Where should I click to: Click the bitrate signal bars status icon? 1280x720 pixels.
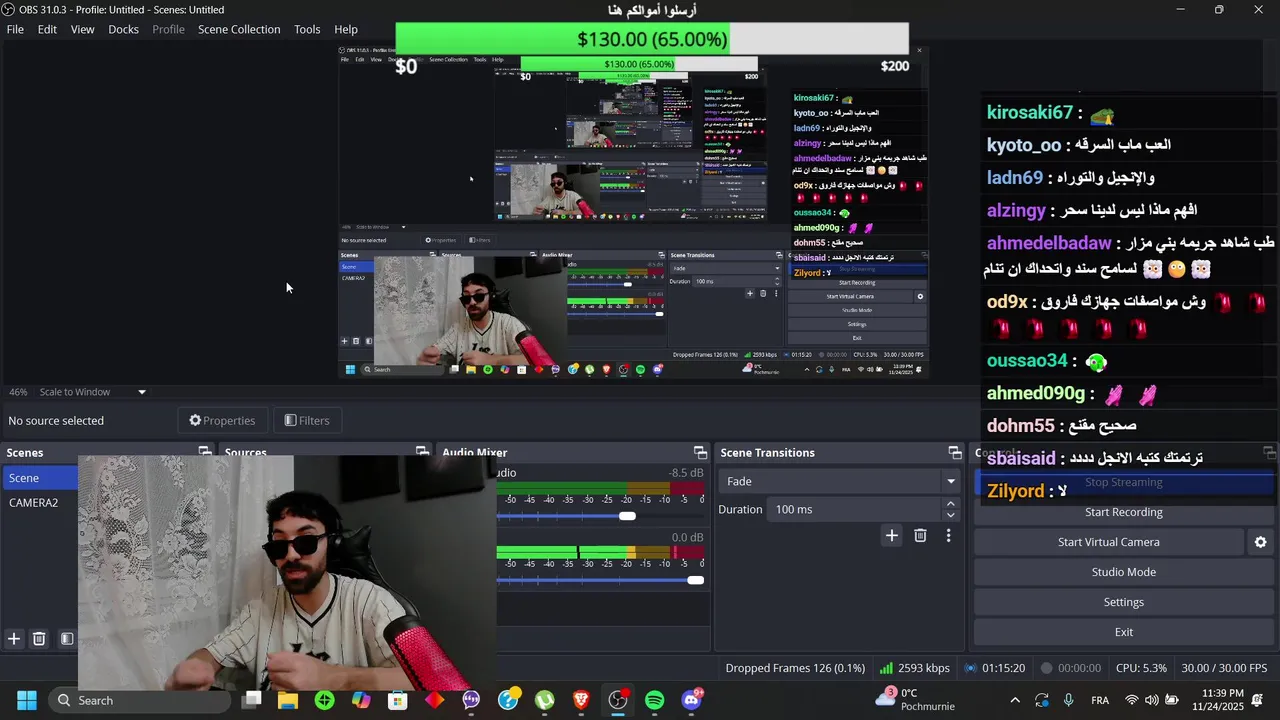coord(886,668)
